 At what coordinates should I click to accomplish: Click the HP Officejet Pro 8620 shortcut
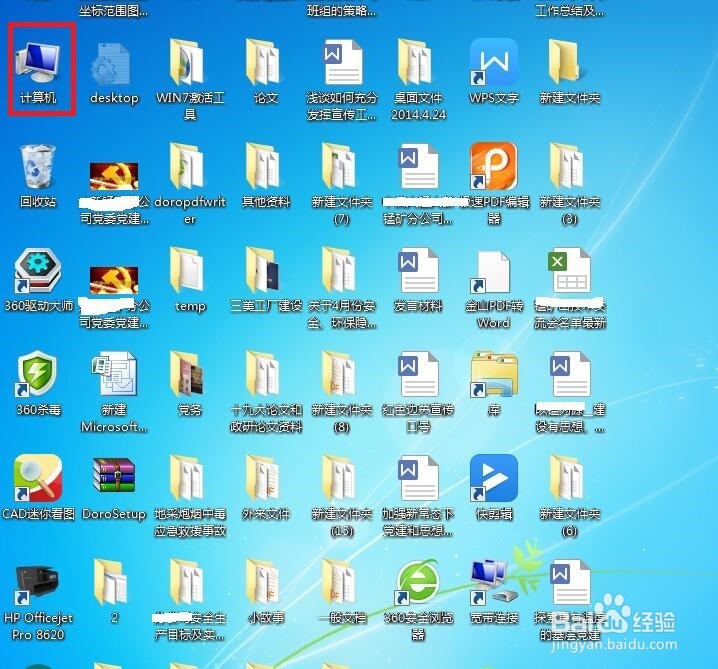tap(38, 584)
